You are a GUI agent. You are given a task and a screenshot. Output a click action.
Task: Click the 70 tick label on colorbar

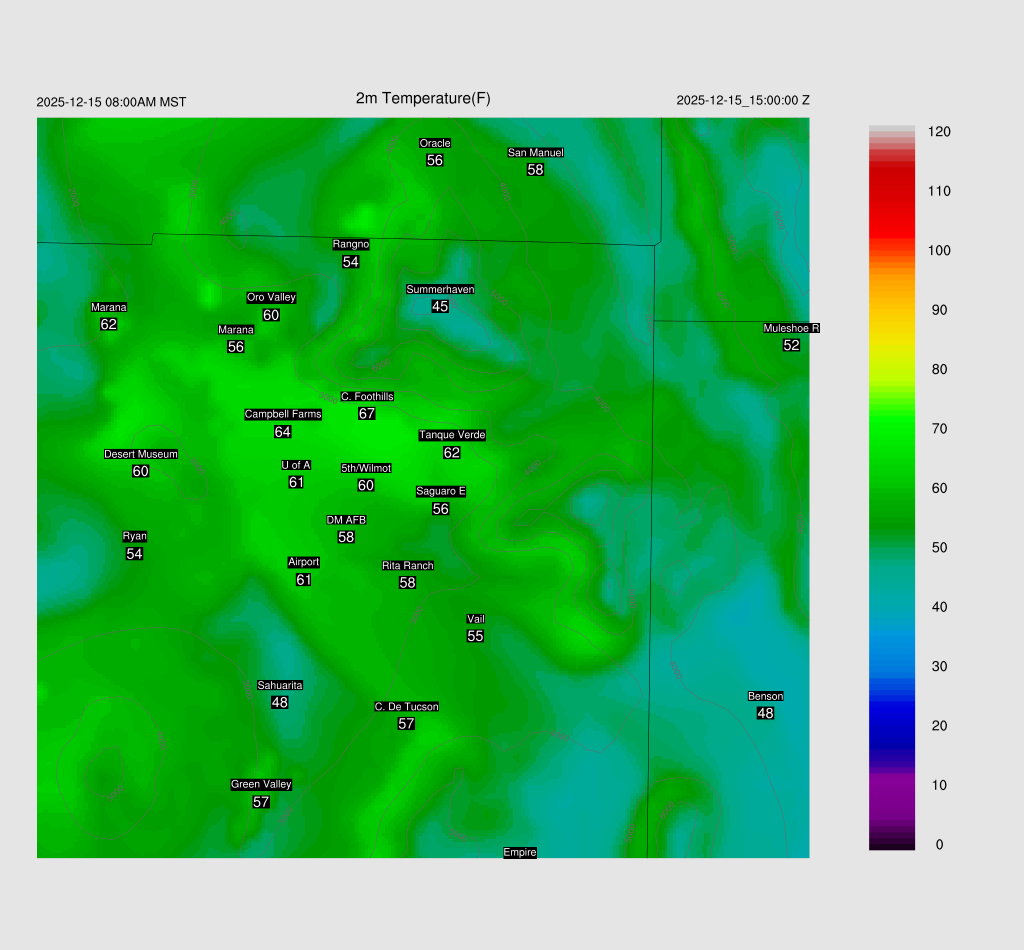939,429
